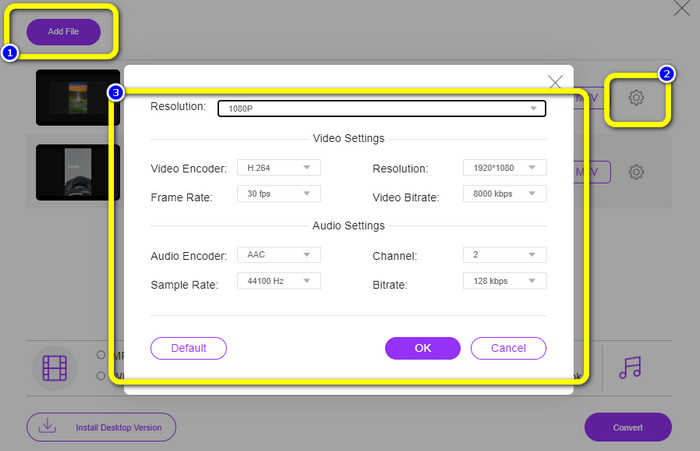Click the Channel label
Viewport: 700px width, 451px height.
[395, 256]
